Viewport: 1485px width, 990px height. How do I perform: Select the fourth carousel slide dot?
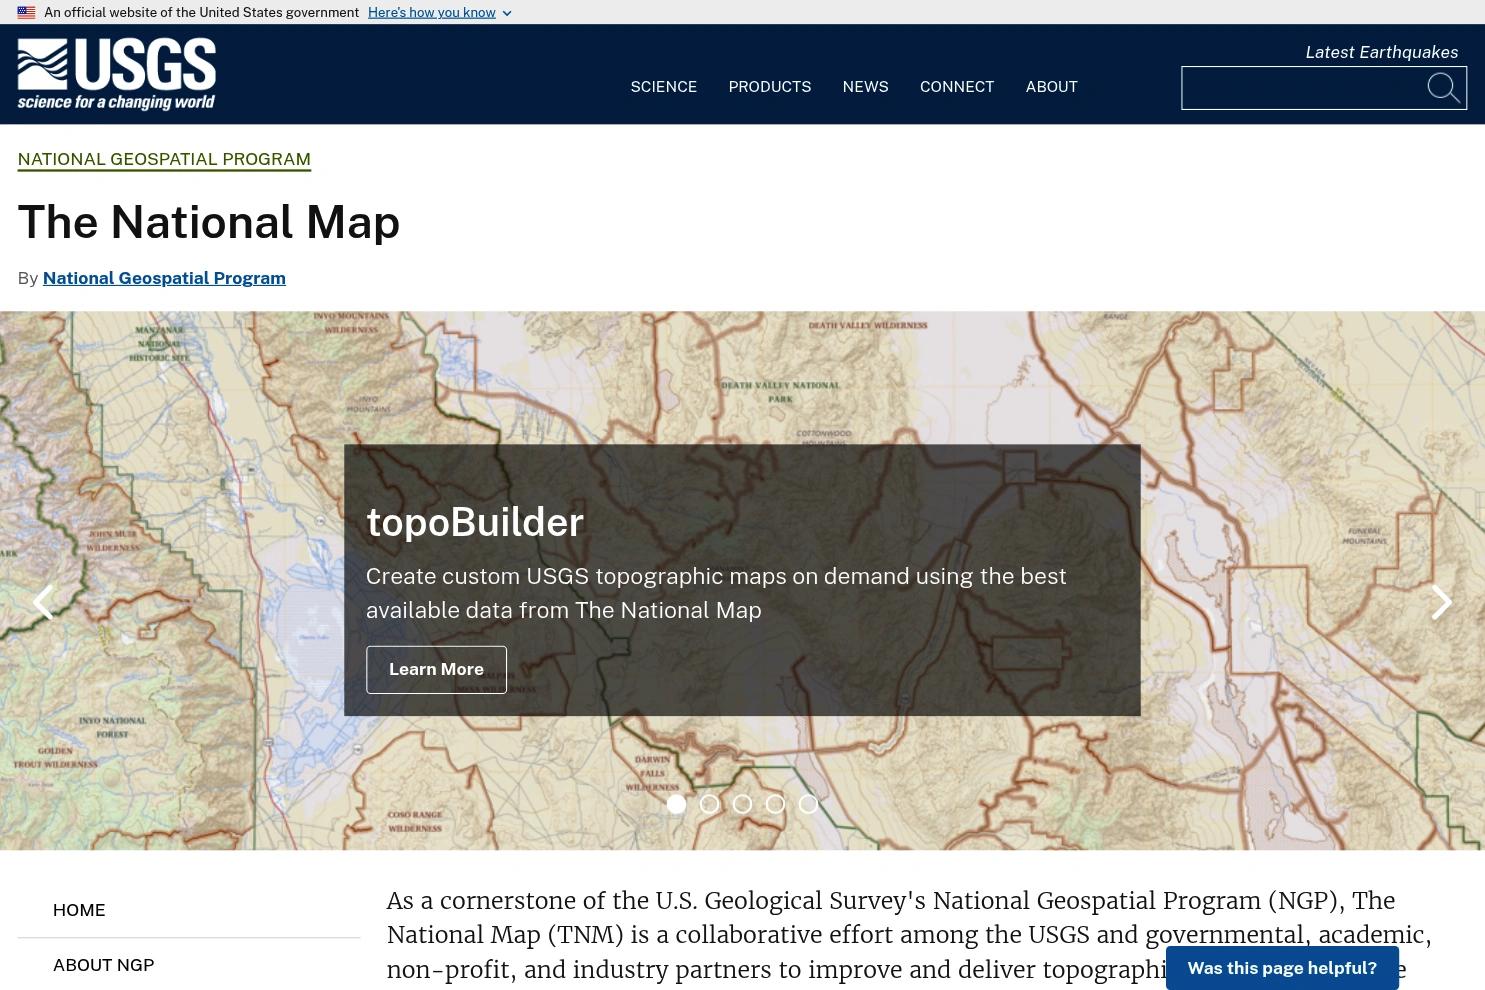pos(775,804)
